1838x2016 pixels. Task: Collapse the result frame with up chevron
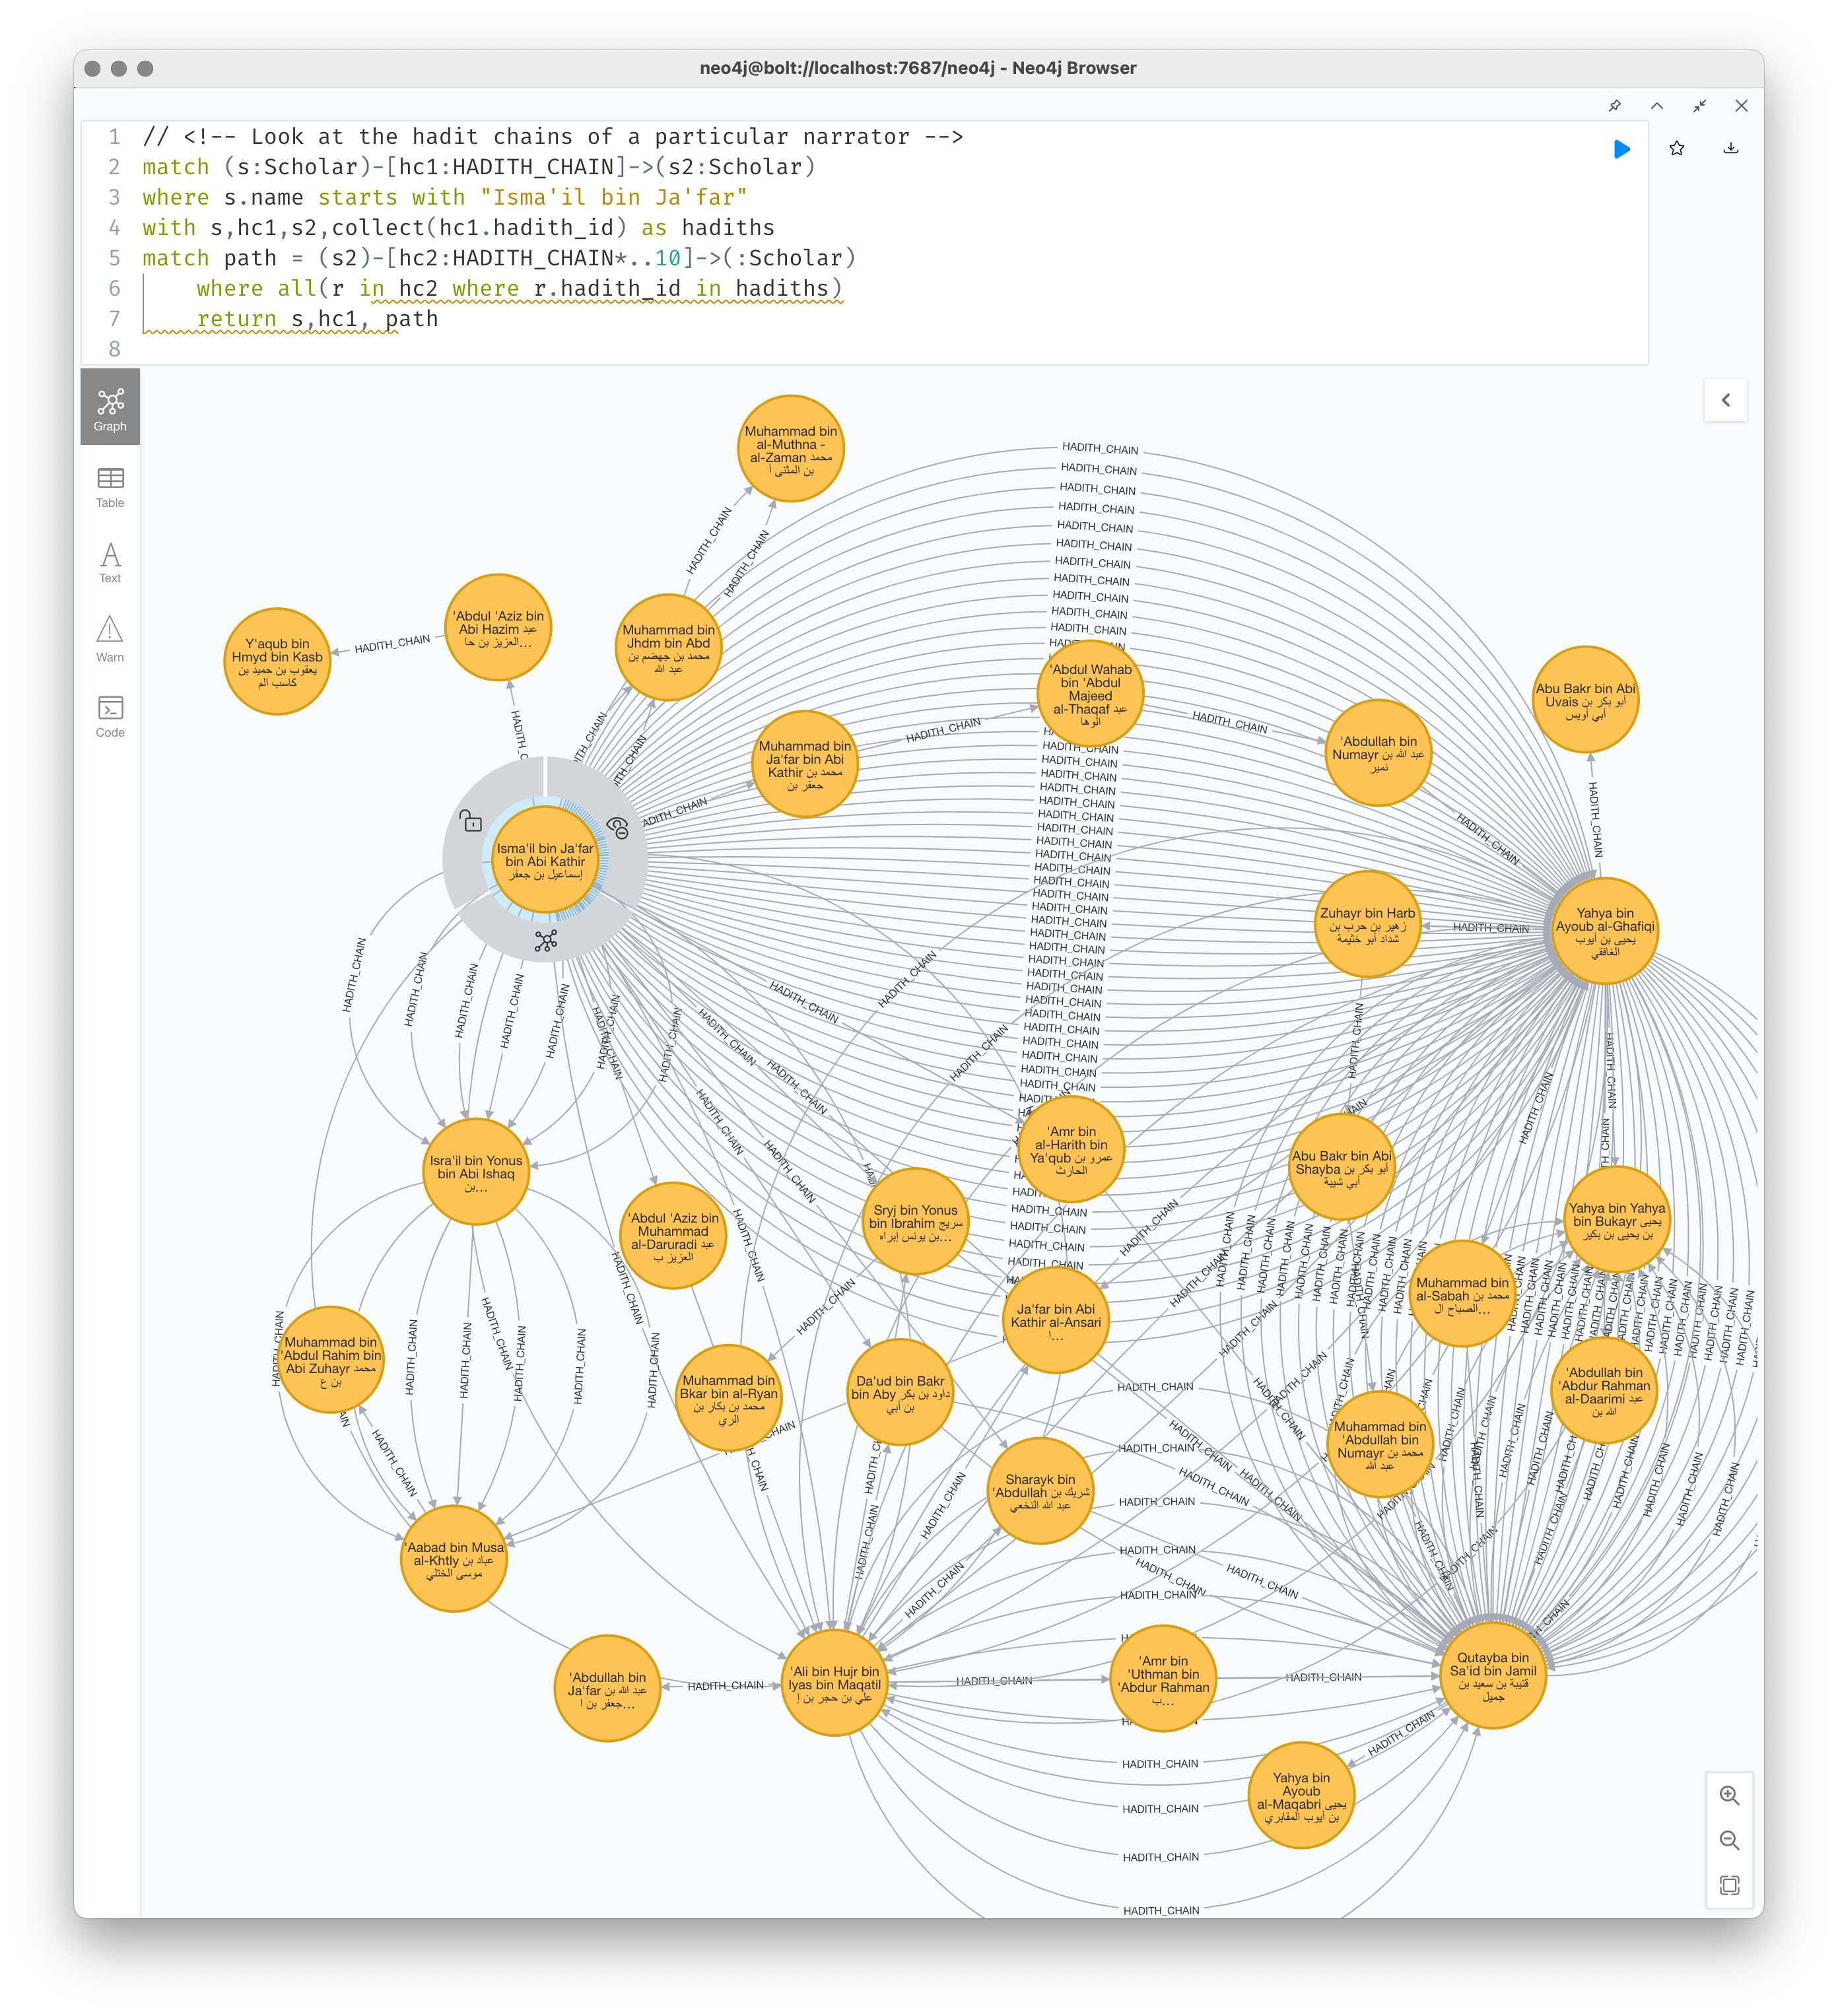[x=1657, y=106]
